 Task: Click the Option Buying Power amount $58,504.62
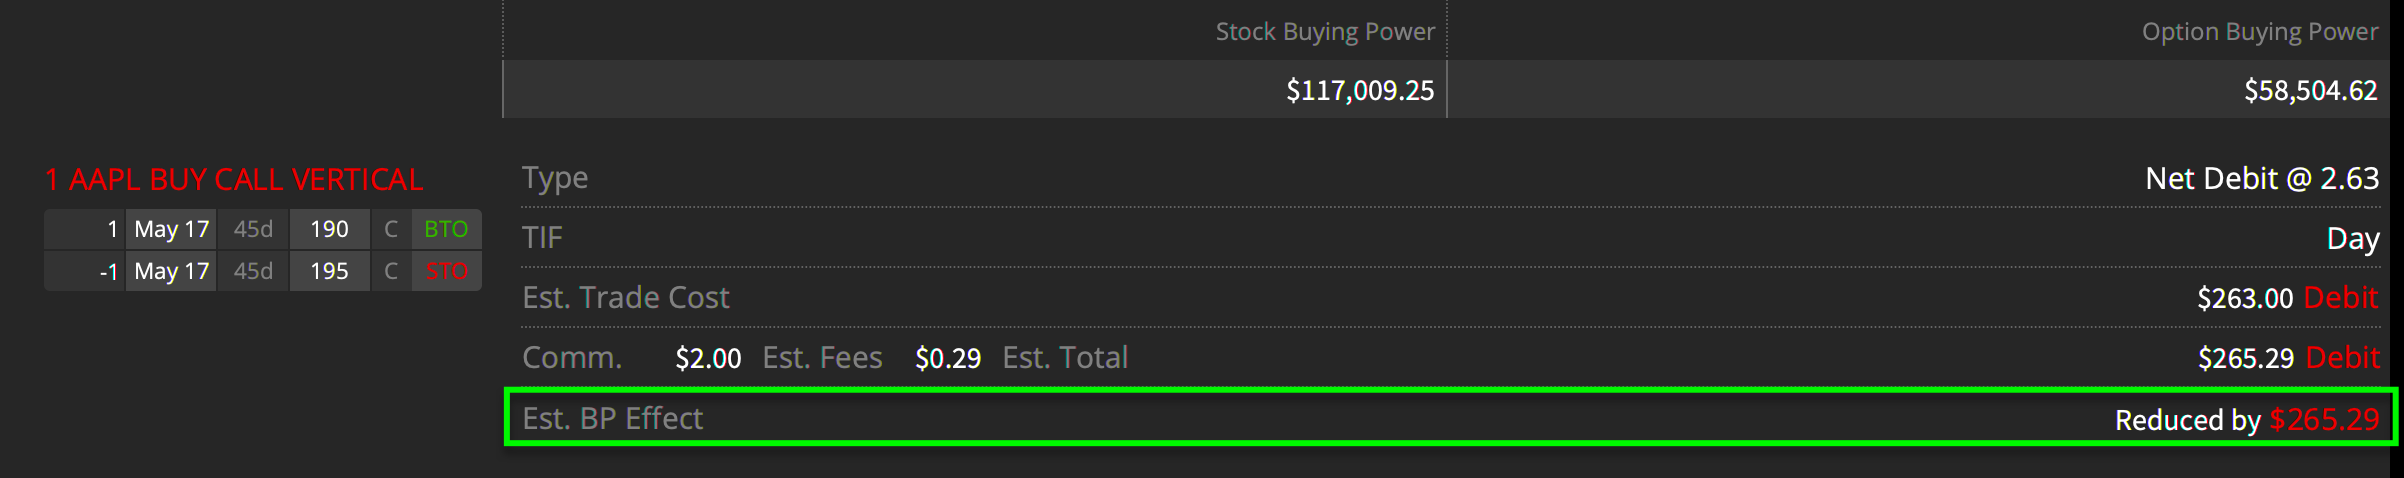click(2310, 90)
